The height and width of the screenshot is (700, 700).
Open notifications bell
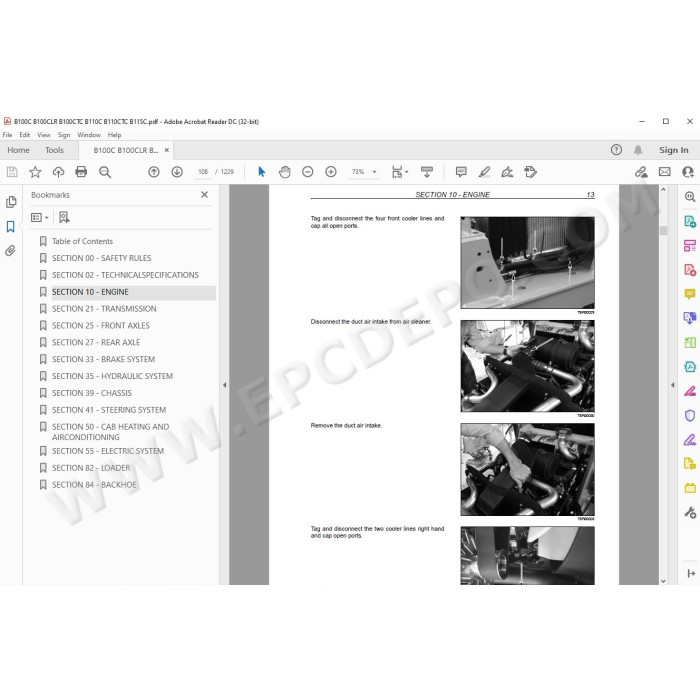638,150
